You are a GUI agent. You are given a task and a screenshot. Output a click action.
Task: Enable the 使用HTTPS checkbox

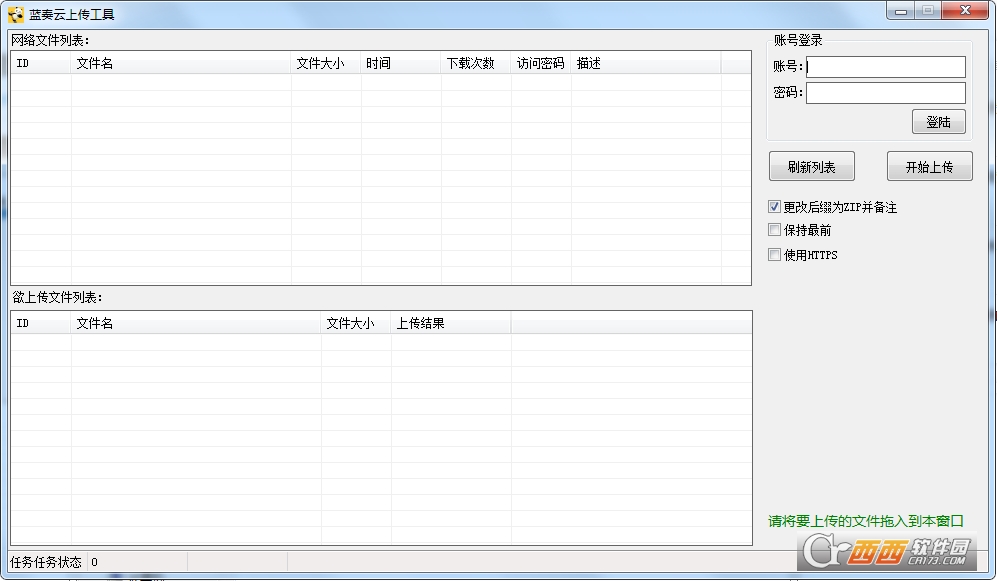coord(774,255)
